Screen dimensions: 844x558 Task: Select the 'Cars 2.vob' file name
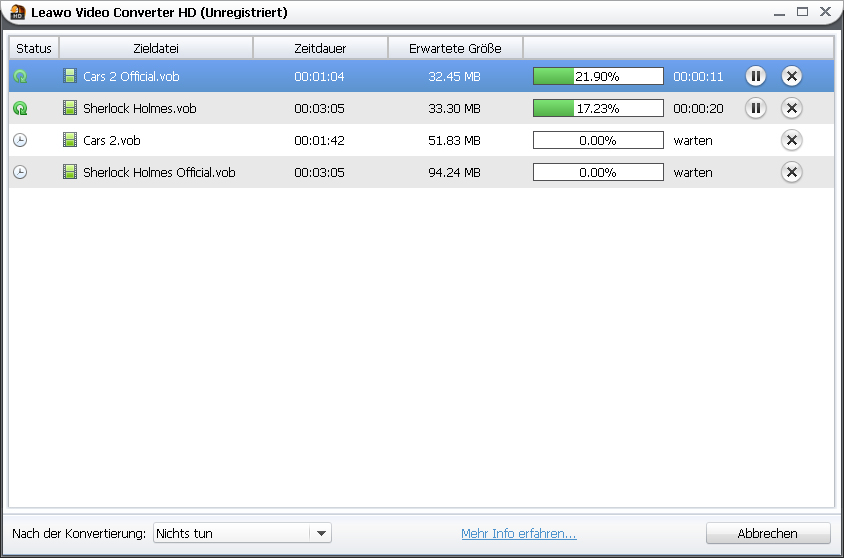pos(112,140)
